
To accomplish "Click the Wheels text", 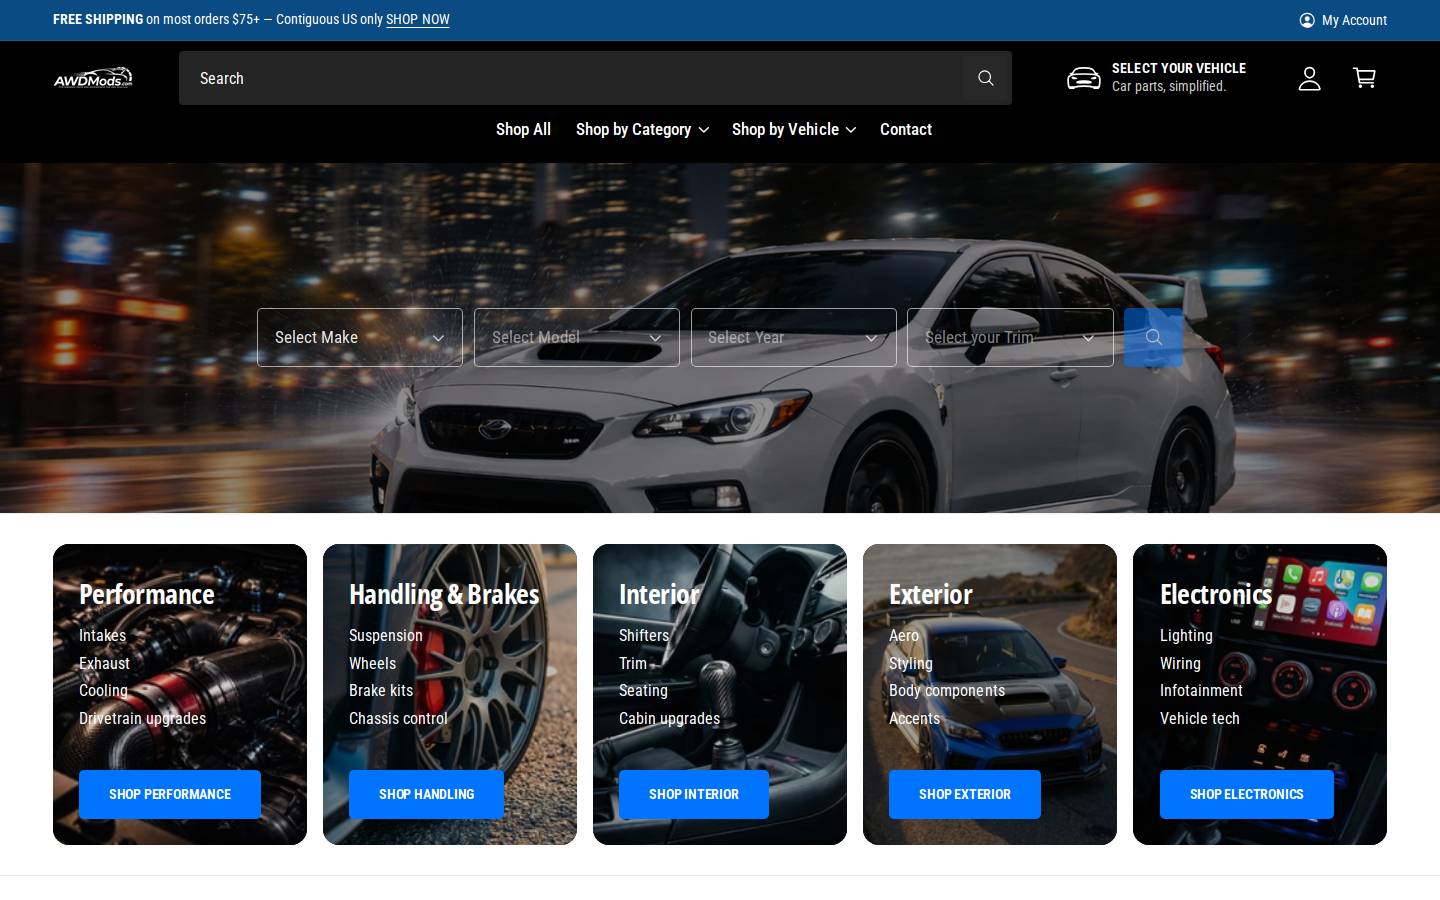I will 373,663.
